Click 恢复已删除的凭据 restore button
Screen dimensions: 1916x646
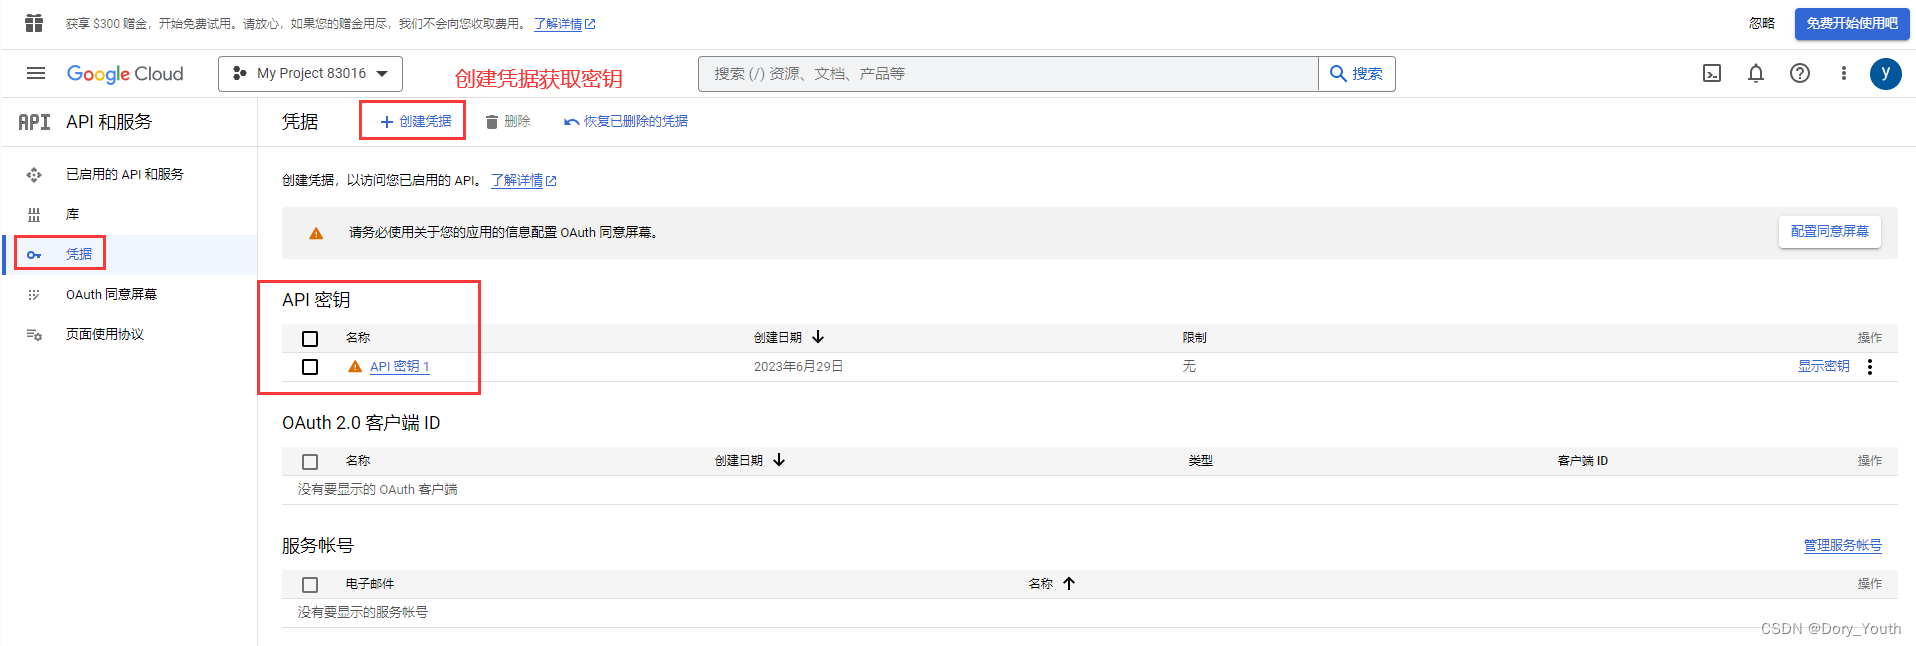point(626,121)
